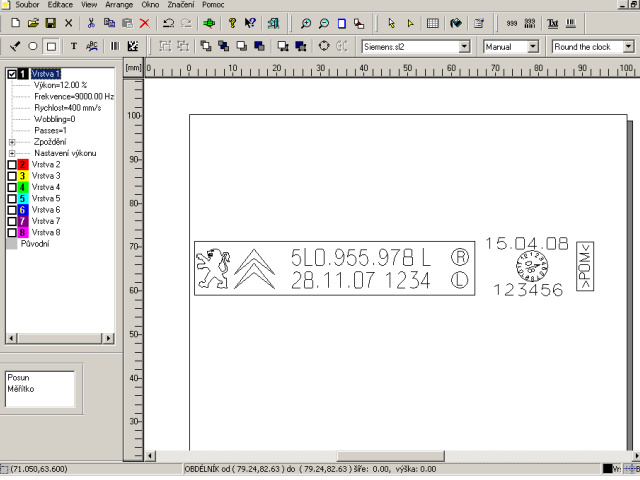Open the Manual mode dropdown

tap(533, 47)
